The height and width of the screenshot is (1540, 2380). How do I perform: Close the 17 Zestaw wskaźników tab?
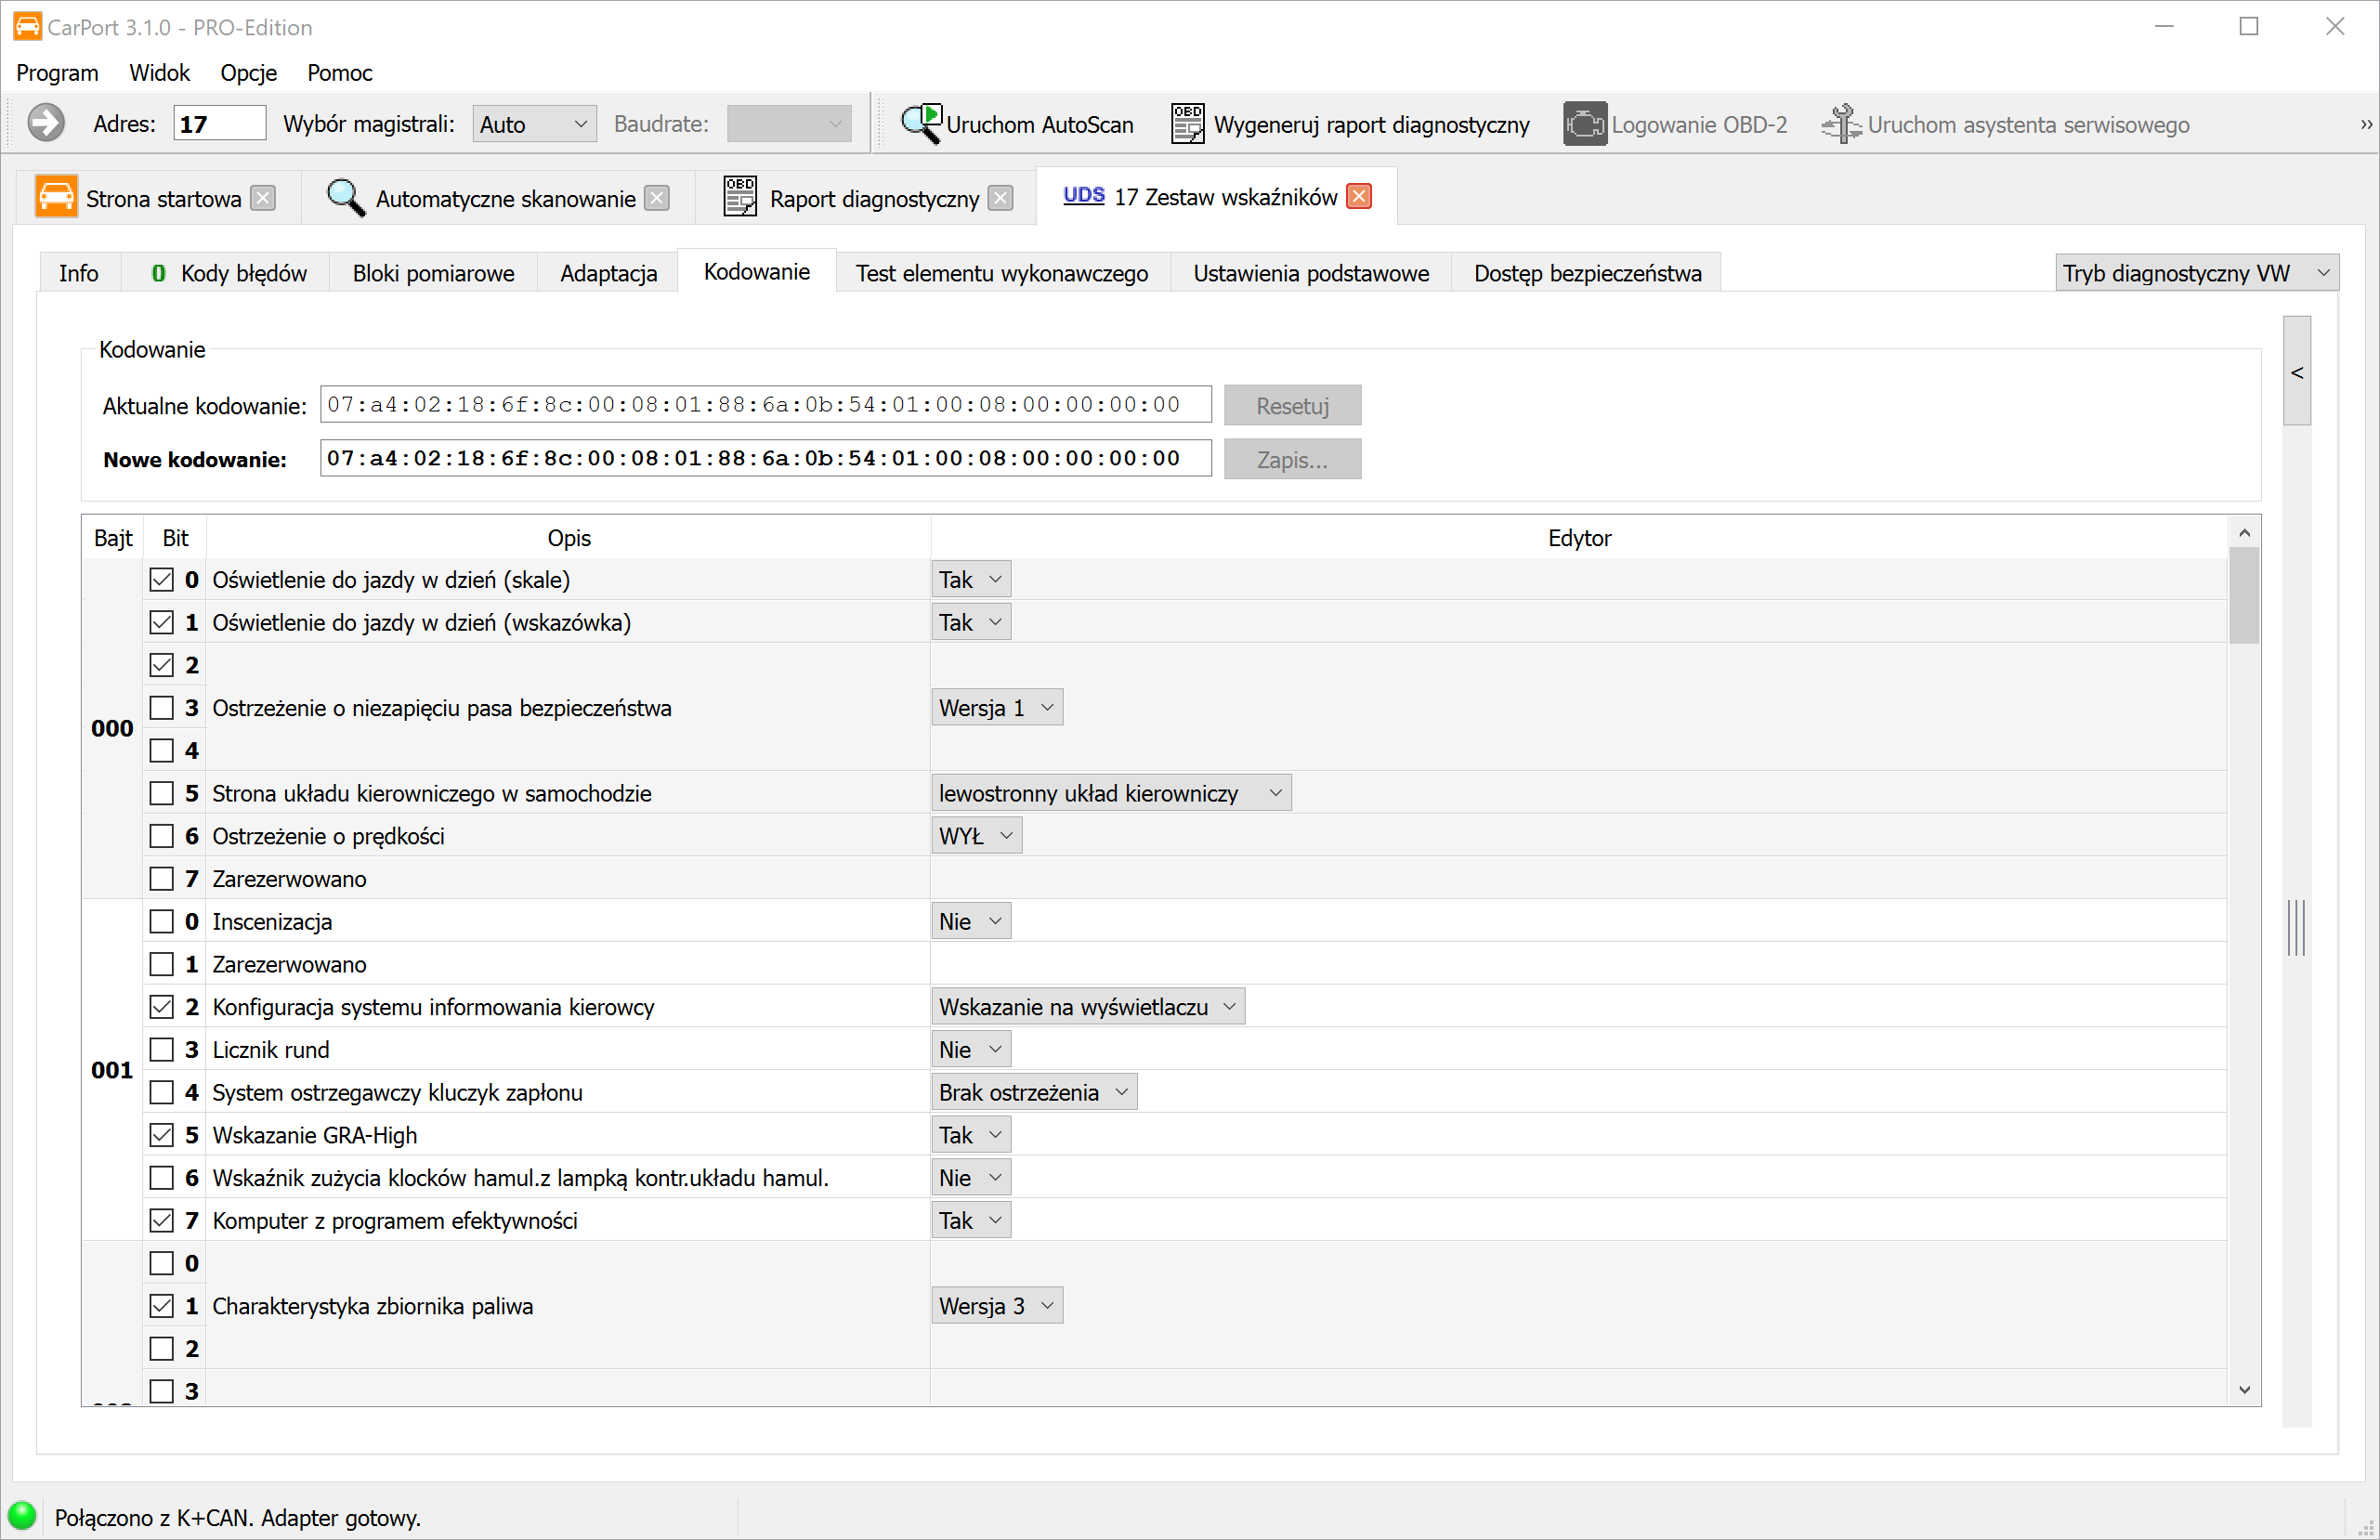[x=1358, y=196]
